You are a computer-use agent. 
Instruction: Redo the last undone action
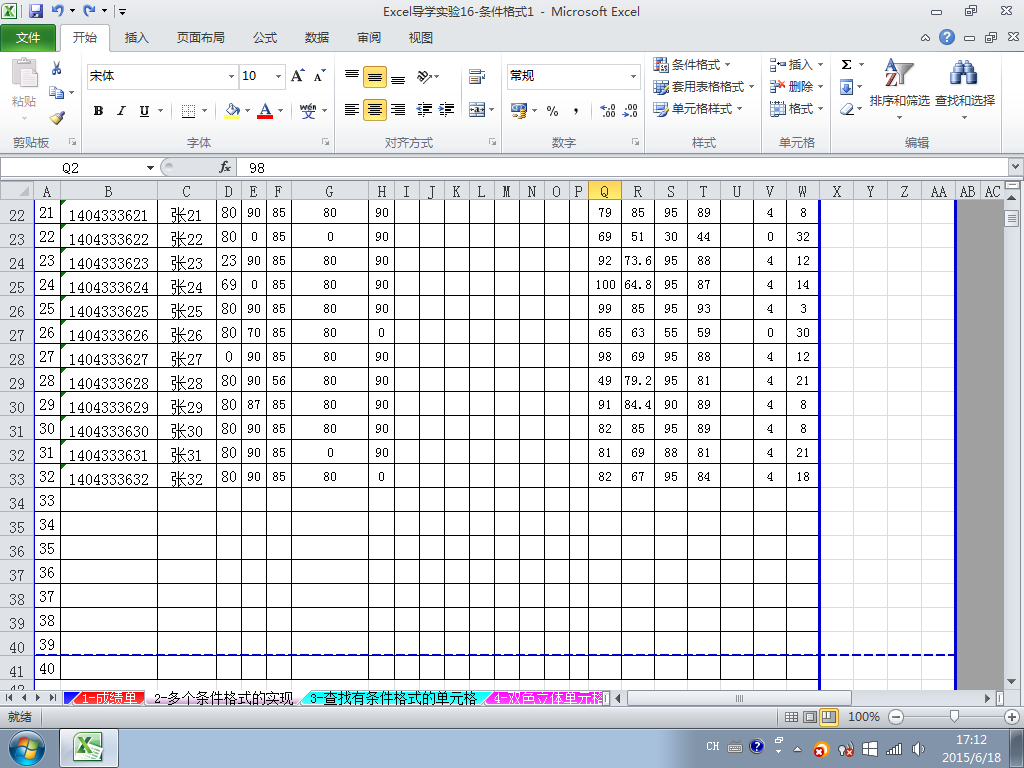coord(89,11)
